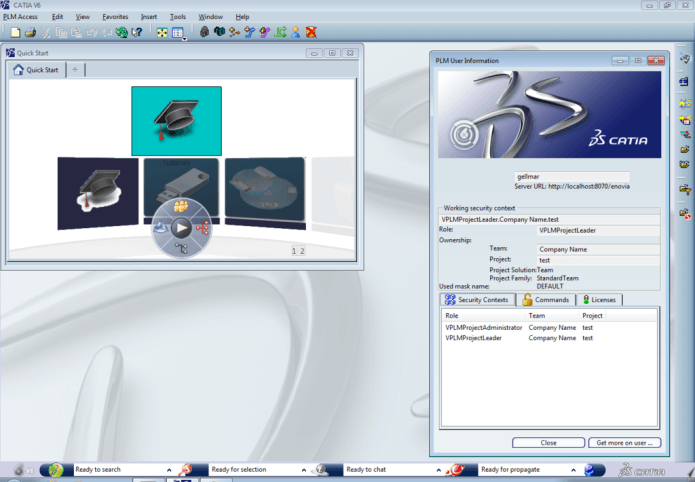
Task: Select the teal graduation cap thumbnail
Action: pyautogui.click(x=176, y=120)
